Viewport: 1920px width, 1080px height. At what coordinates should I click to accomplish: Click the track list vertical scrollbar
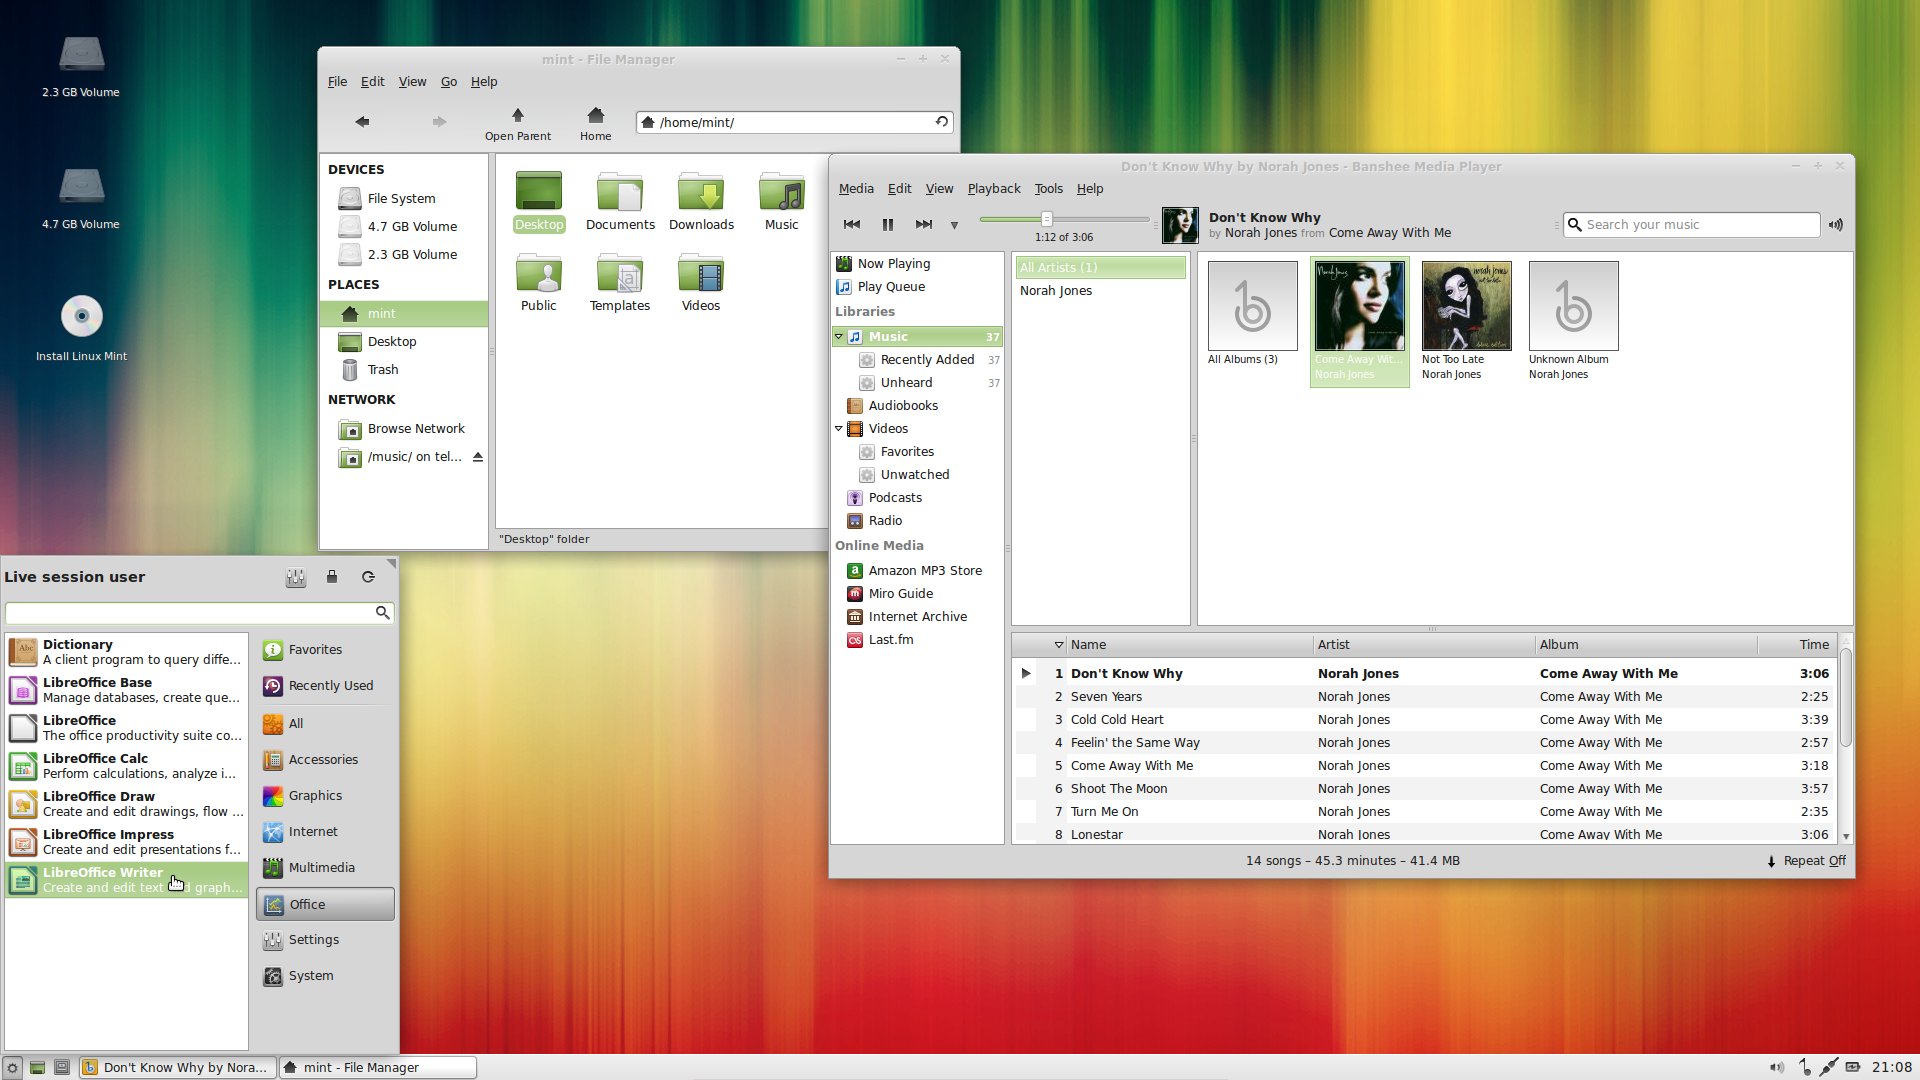tap(1846, 697)
